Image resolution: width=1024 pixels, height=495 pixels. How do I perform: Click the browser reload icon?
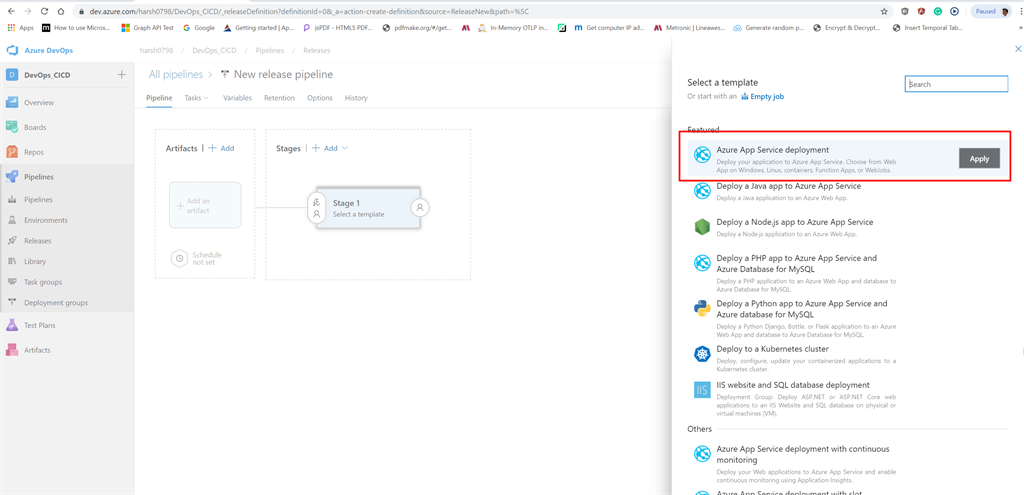point(44,11)
